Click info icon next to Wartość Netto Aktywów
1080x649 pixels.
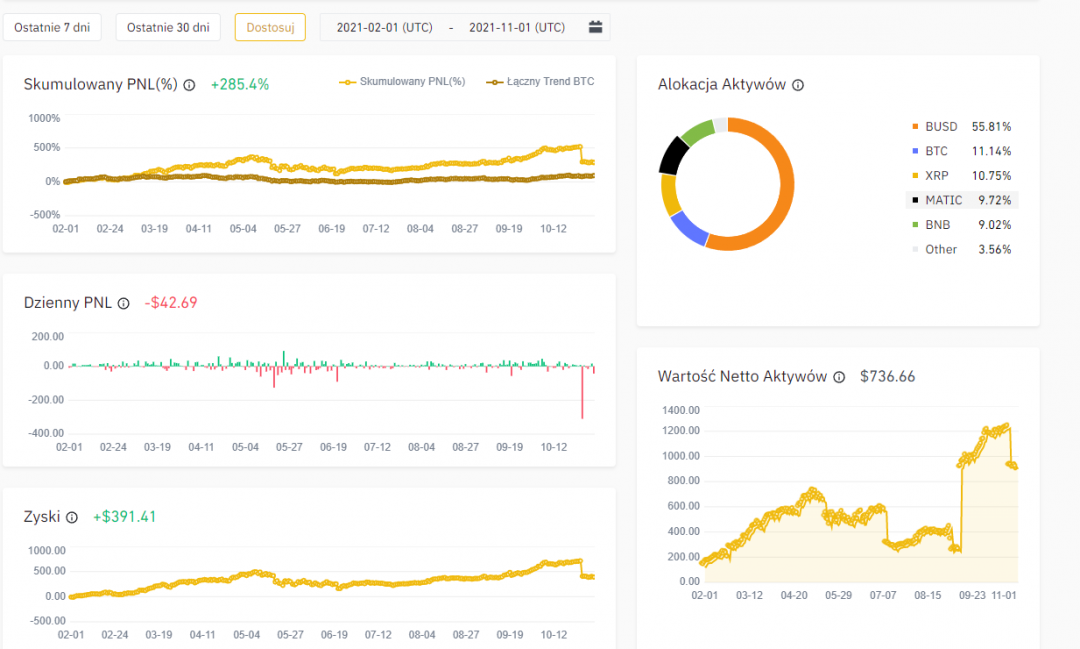839,377
